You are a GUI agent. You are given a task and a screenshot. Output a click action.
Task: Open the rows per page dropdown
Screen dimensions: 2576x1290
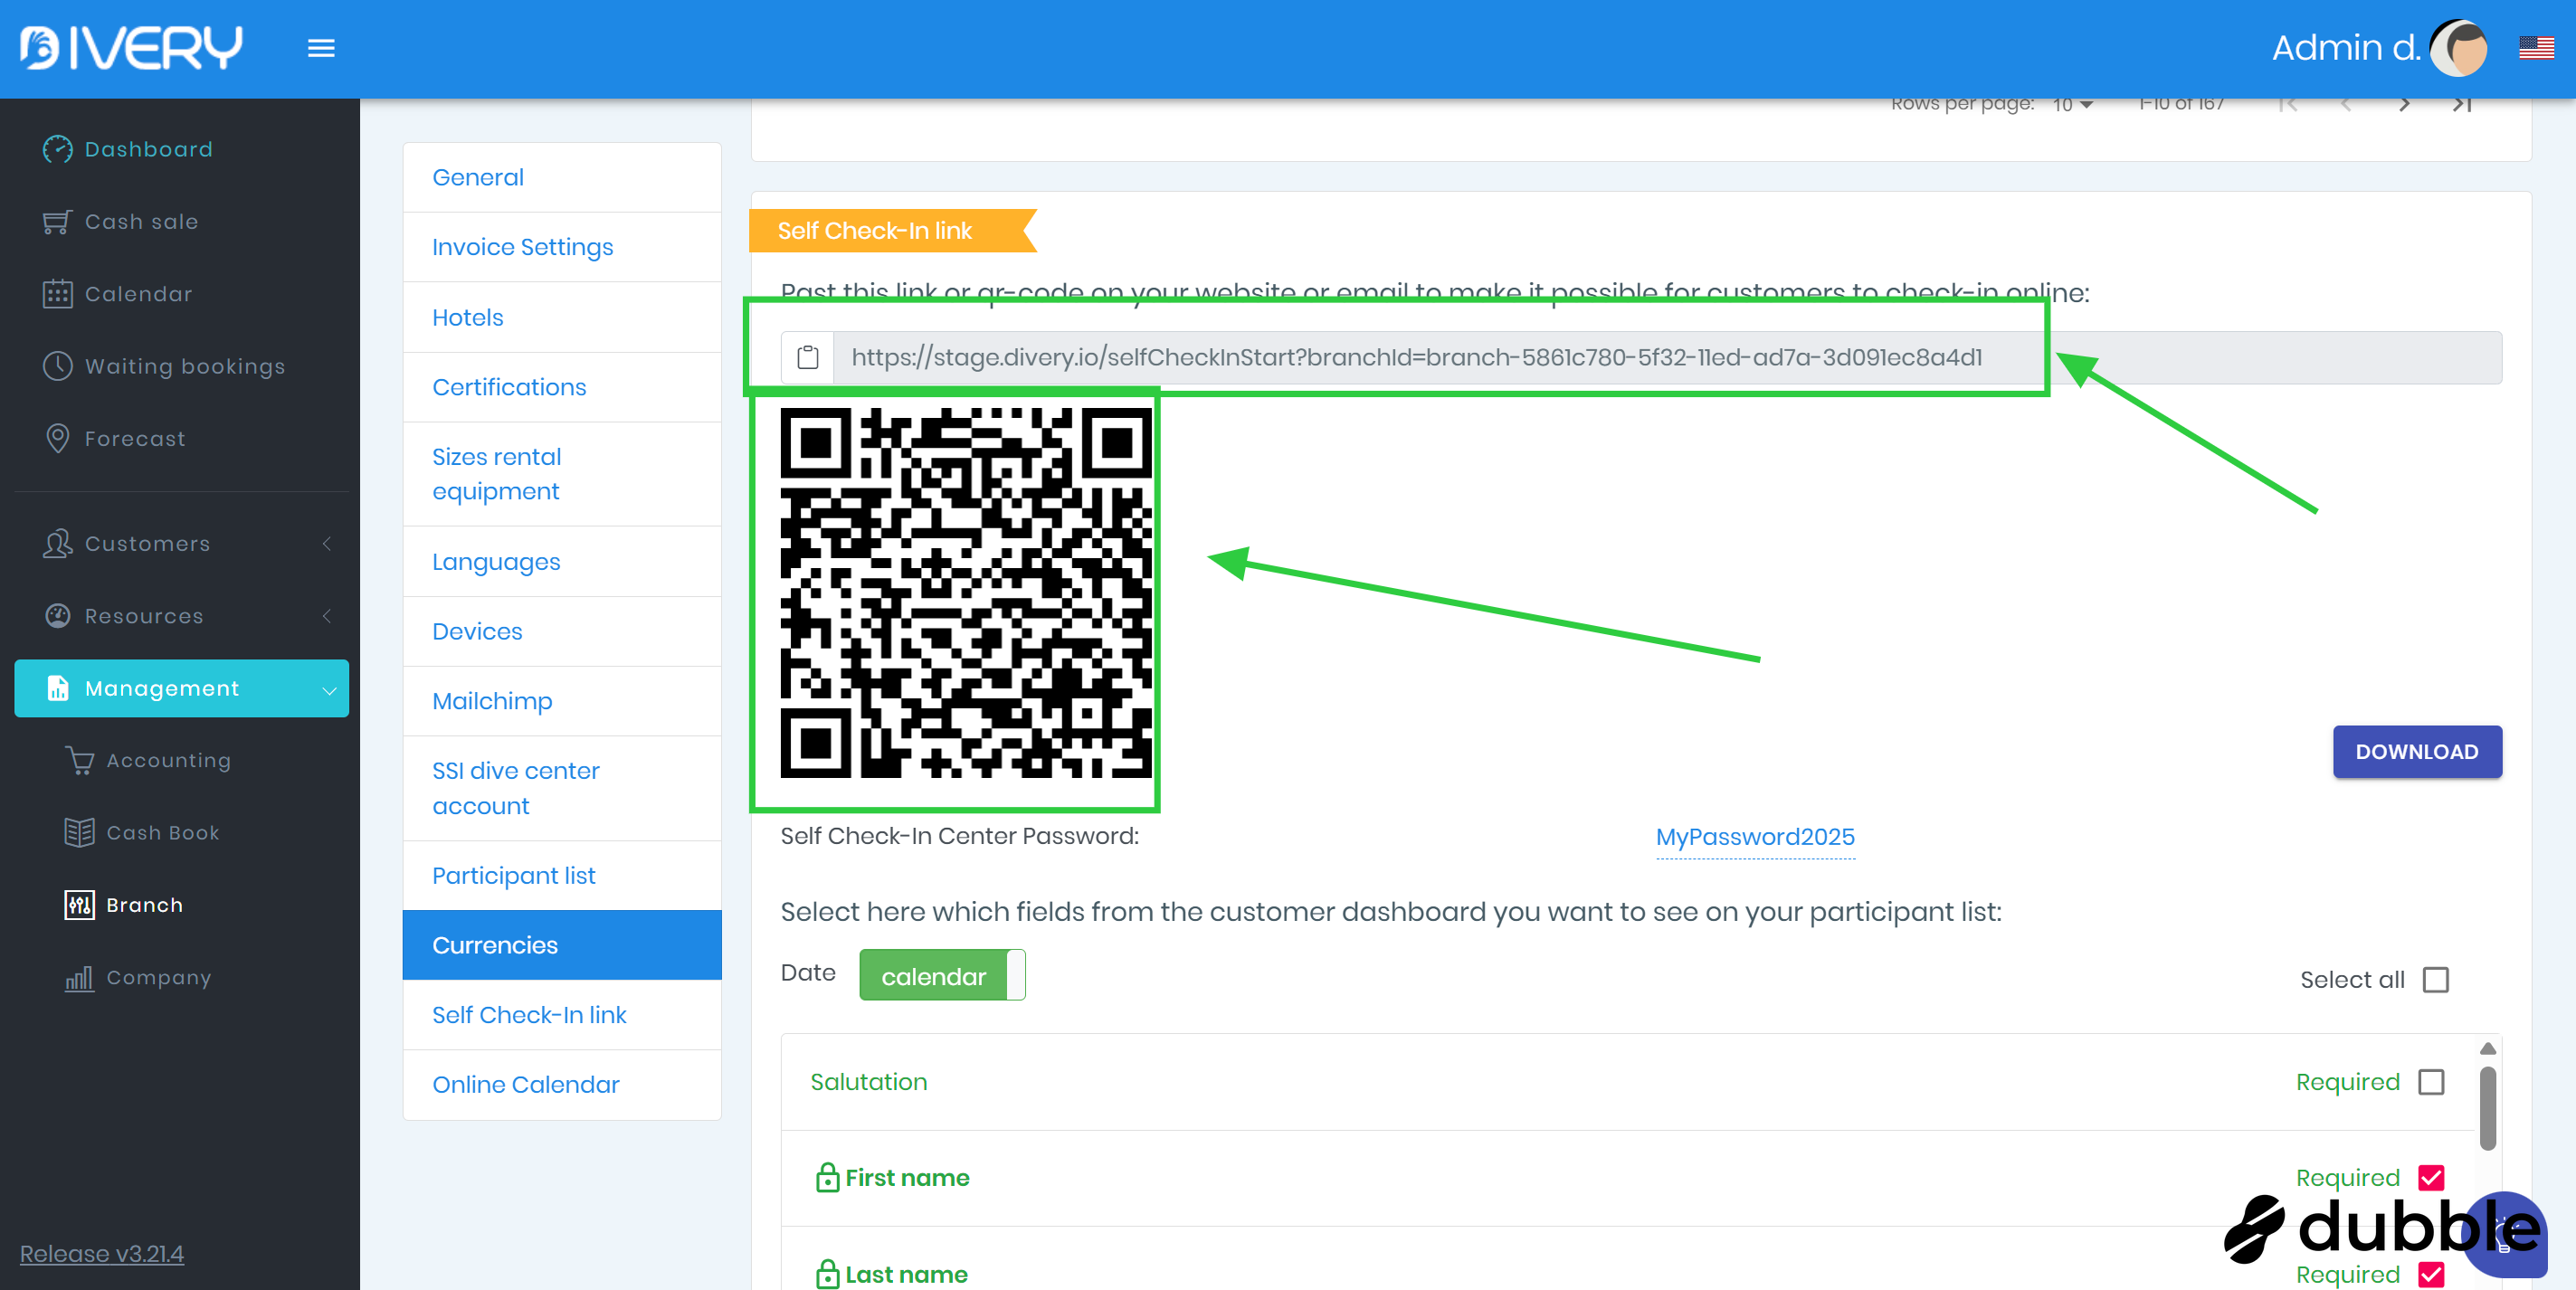tap(2072, 105)
